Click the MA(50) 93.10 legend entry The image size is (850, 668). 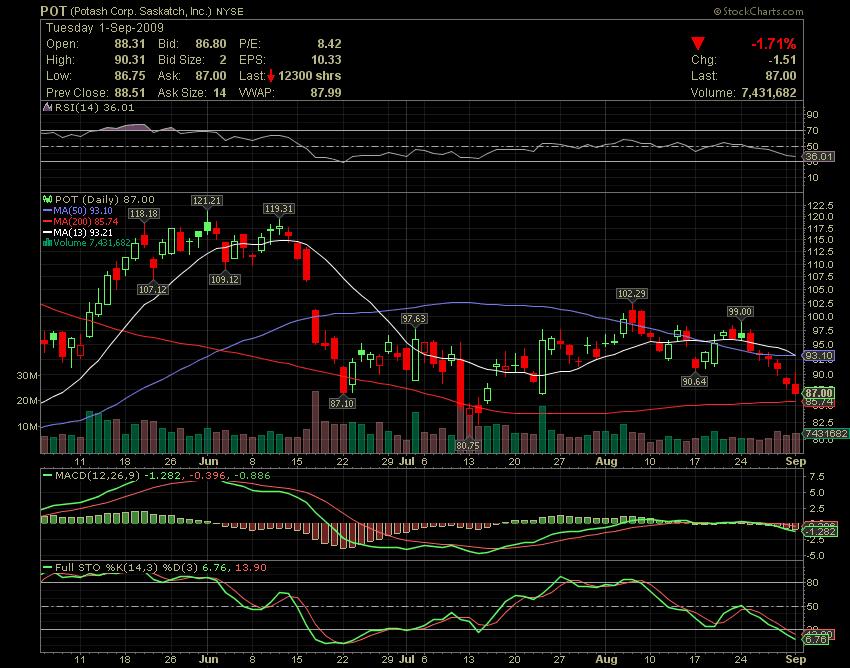tap(78, 211)
